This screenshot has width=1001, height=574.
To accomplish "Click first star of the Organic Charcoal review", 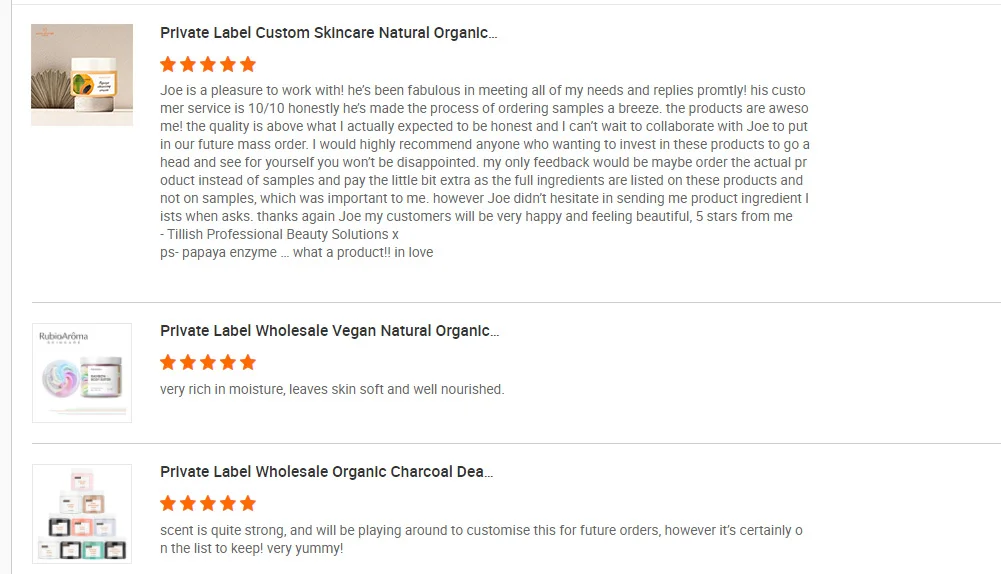I will pos(168,503).
